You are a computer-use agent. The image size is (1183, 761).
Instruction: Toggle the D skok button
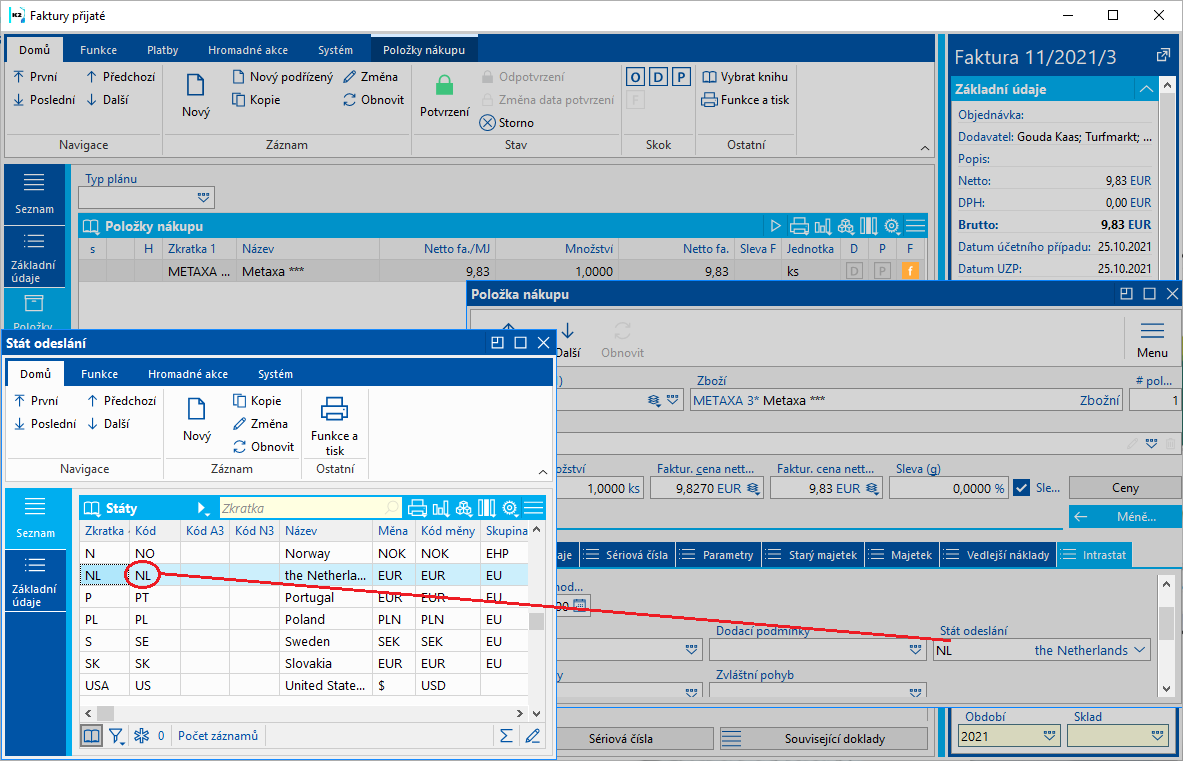click(x=658, y=77)
